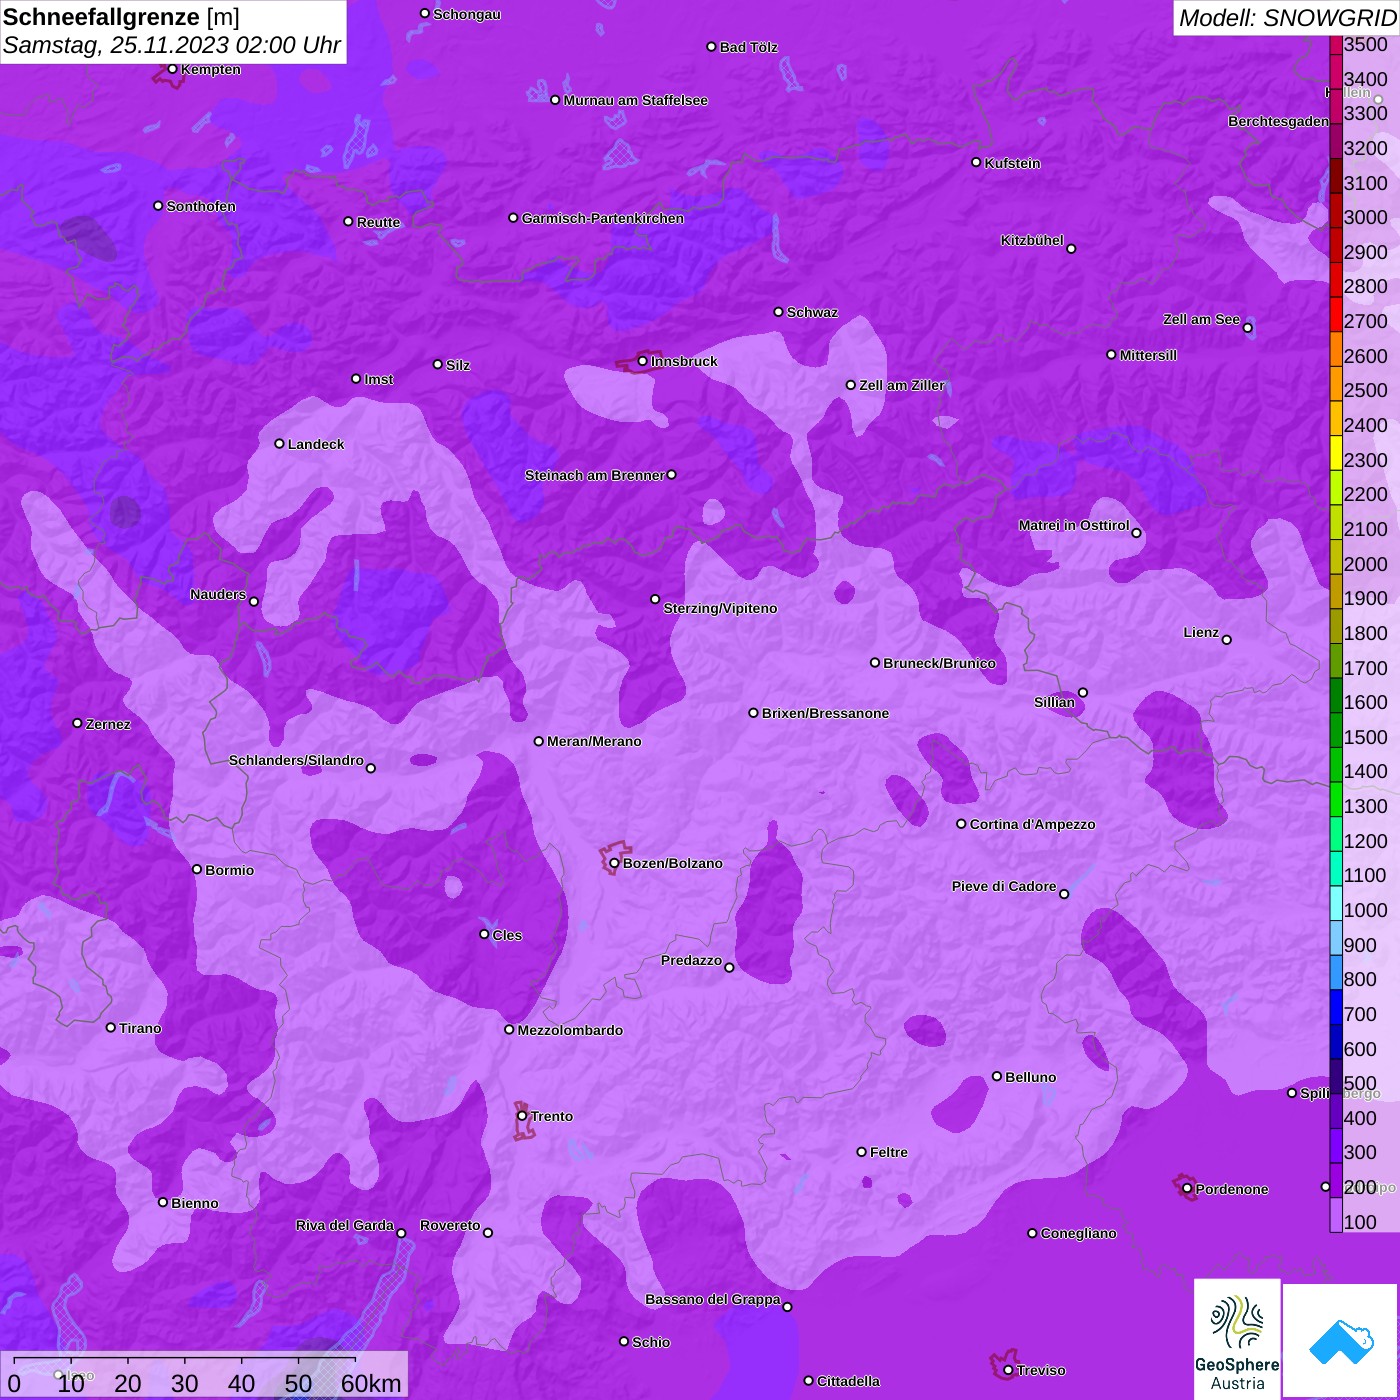Click the Brixen/Bressanone label
The height and width of the screenshot is (1400, 1400).
coord(825,713)
